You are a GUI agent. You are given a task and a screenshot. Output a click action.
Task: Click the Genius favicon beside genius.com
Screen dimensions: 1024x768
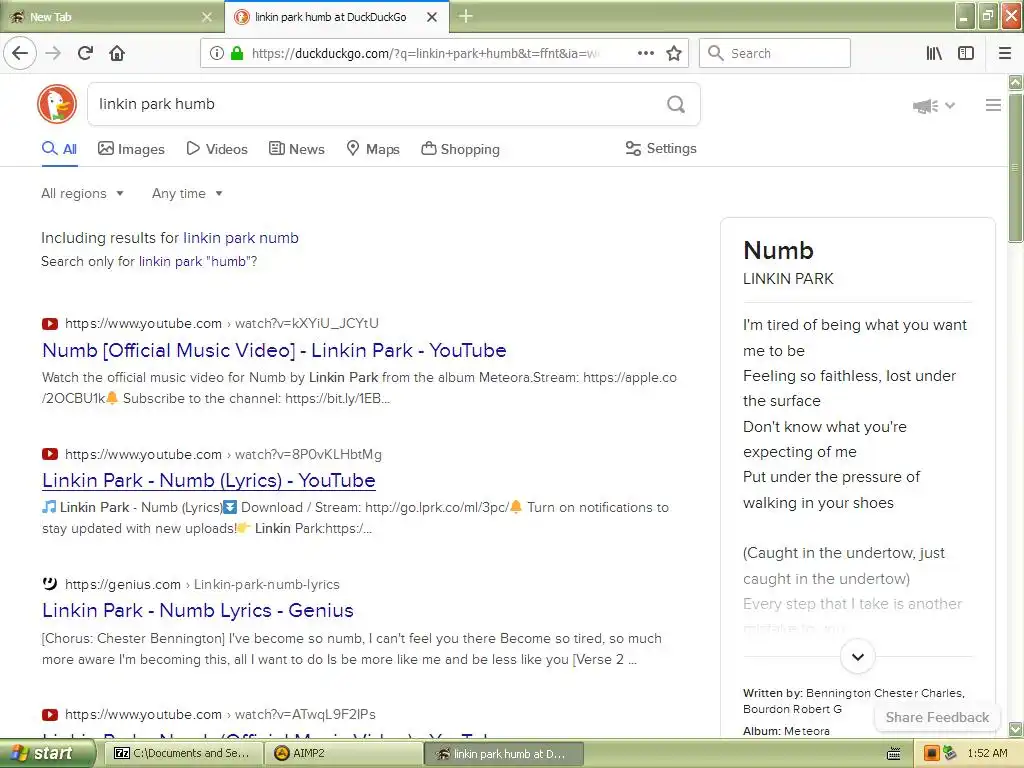tap(50, 583)
